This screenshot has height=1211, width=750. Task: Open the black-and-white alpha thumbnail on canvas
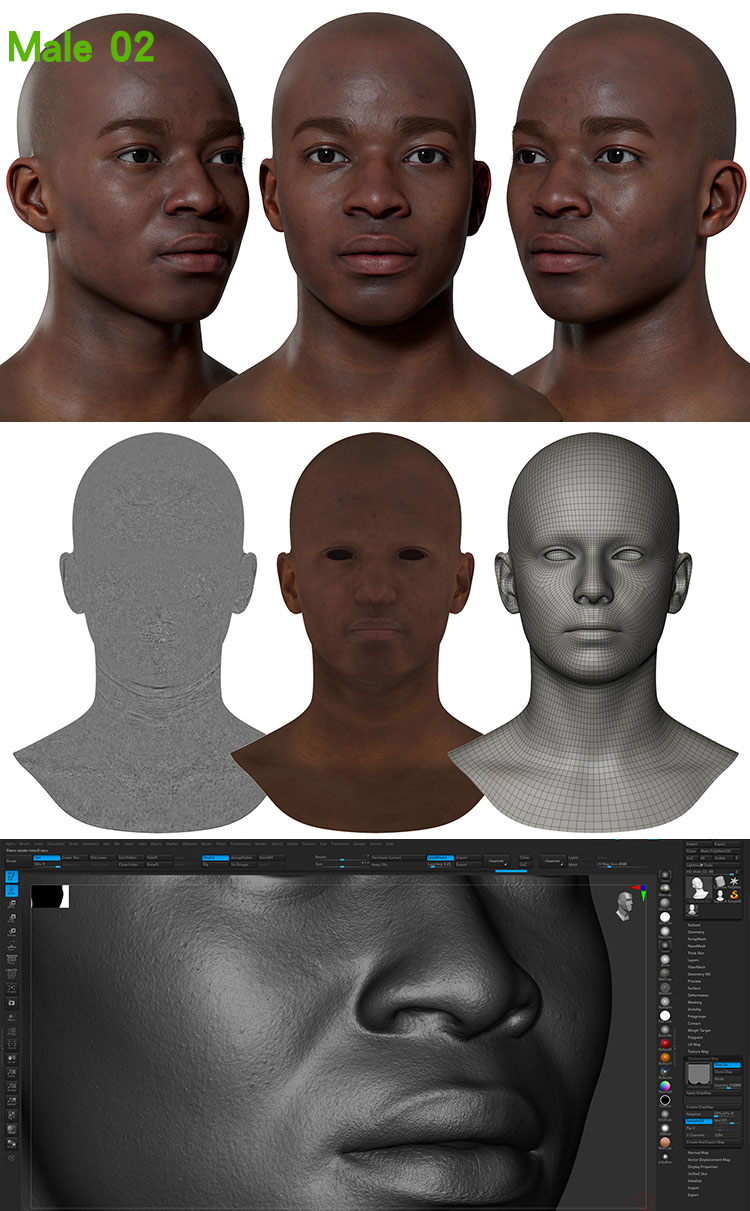coord(50,897)
